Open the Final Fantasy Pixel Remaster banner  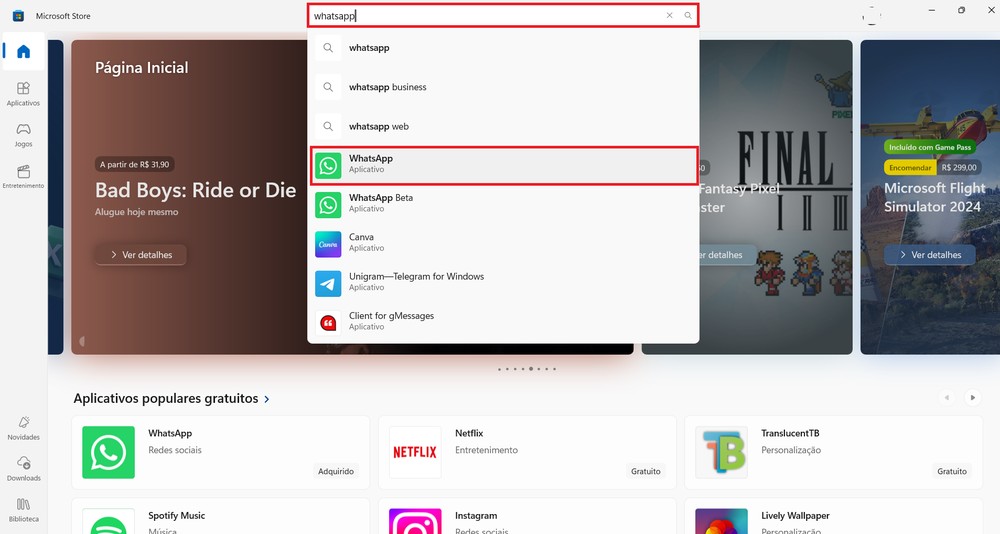pyautogui.click(x=776, y=197)
